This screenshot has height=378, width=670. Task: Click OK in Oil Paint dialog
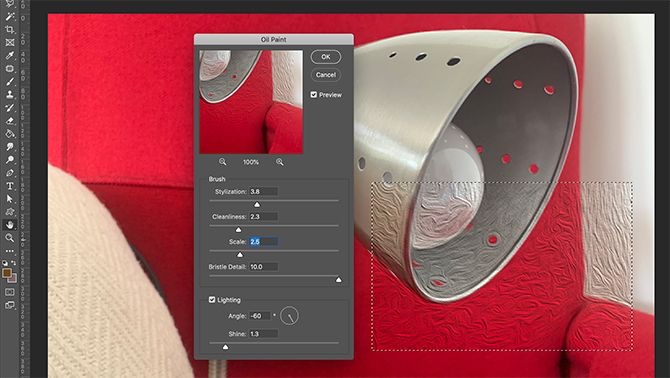click(326, 57)
